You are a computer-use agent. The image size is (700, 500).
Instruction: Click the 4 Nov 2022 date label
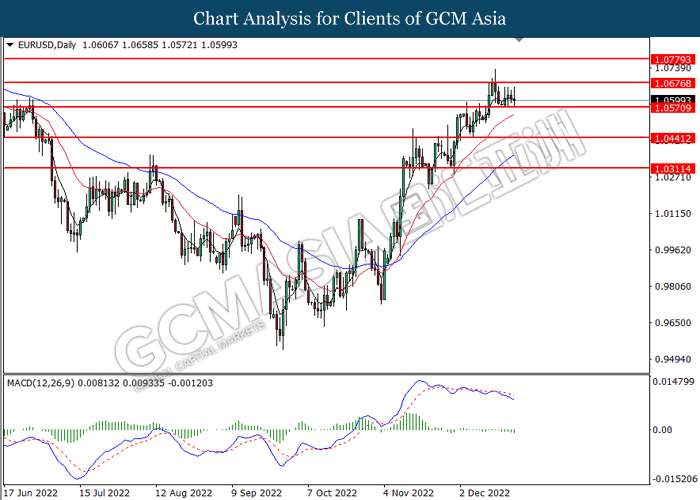(408, 493)
